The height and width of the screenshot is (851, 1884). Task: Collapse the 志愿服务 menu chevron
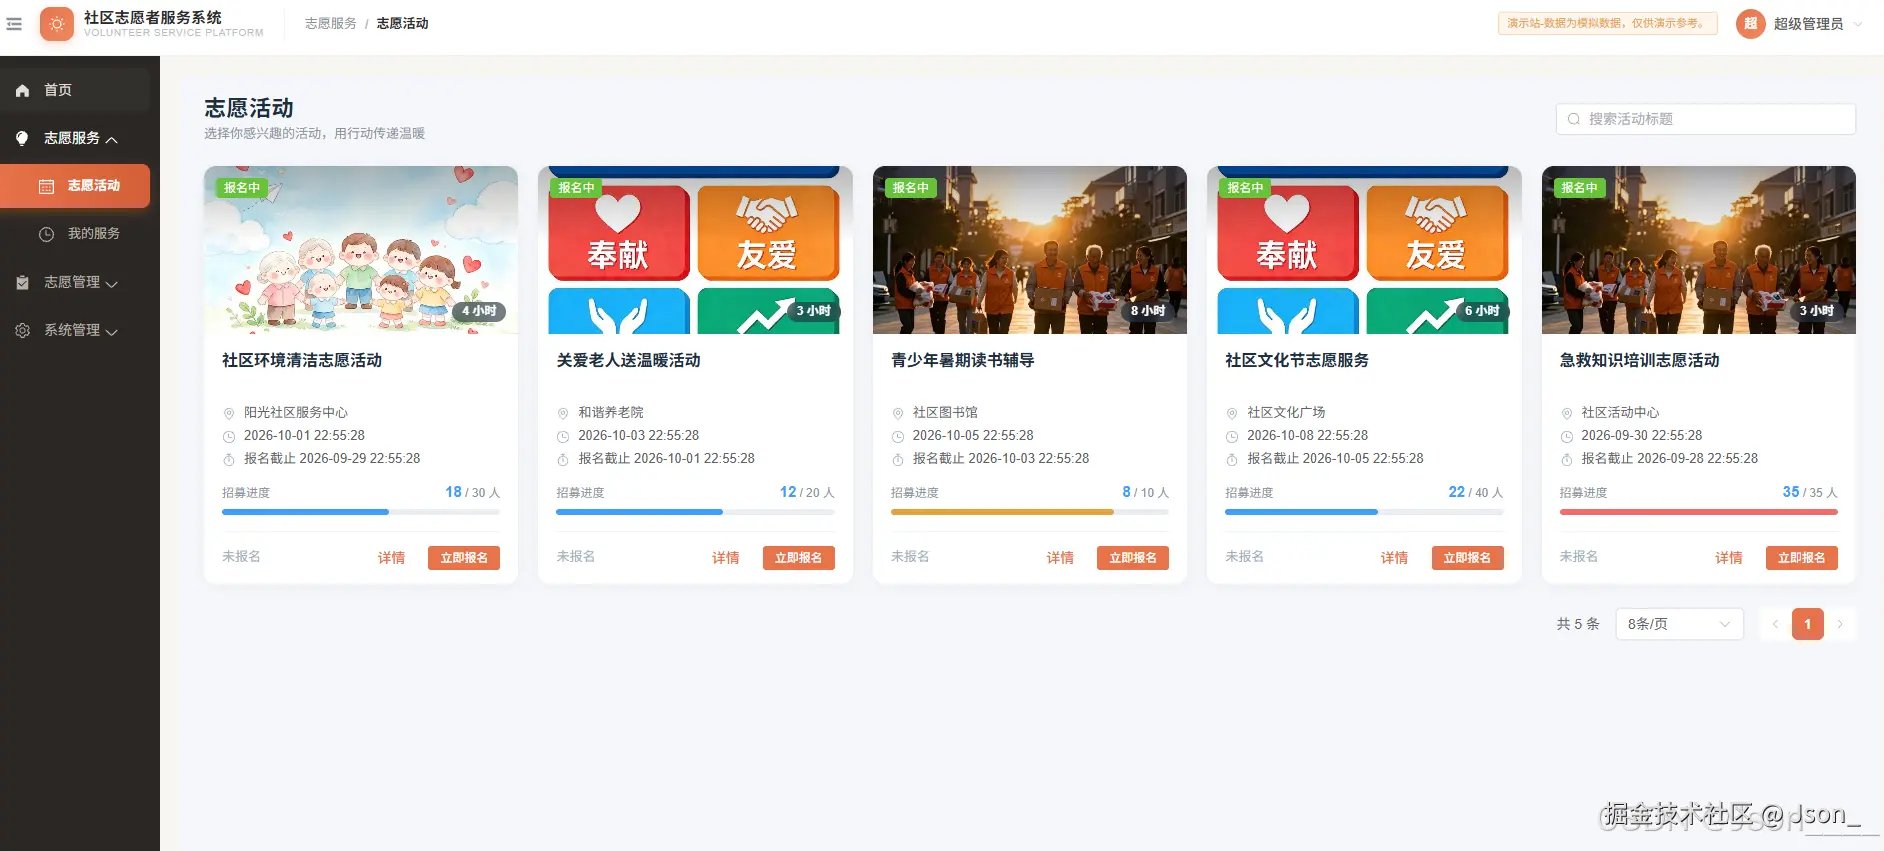(112, 139)
